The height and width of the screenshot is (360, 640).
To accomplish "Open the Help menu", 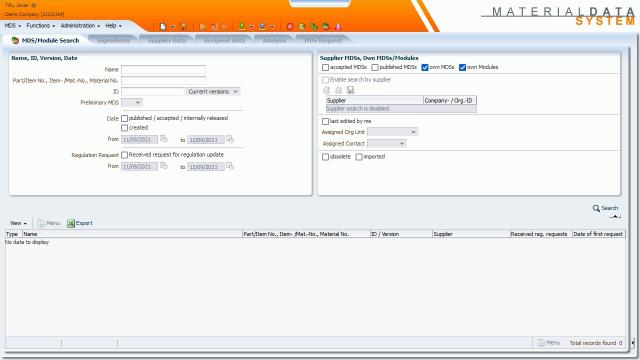I will tap(113, 26).
